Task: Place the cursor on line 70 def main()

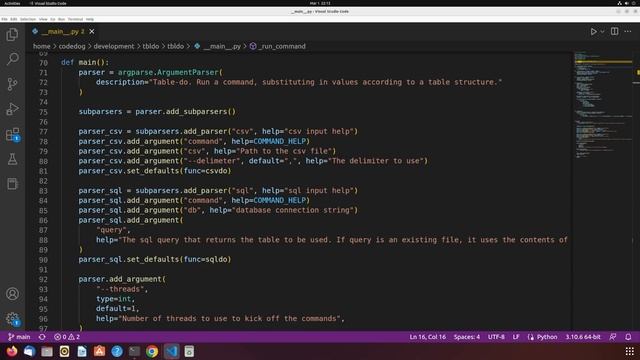Action: (x=85, y=62)
